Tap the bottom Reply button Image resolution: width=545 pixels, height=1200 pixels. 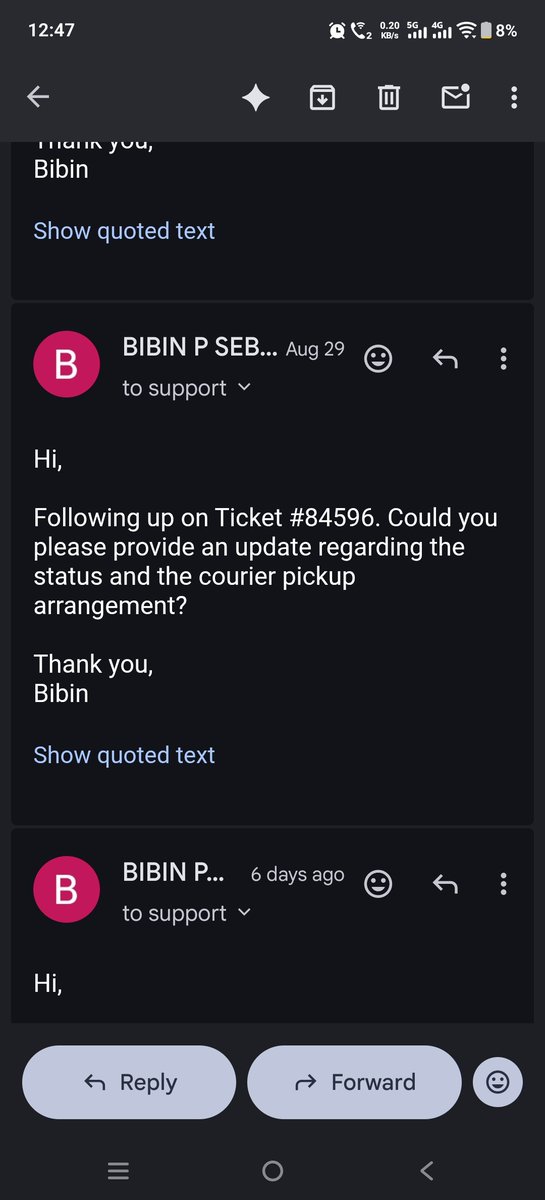pyautogui.click(x=129, y=1082)
